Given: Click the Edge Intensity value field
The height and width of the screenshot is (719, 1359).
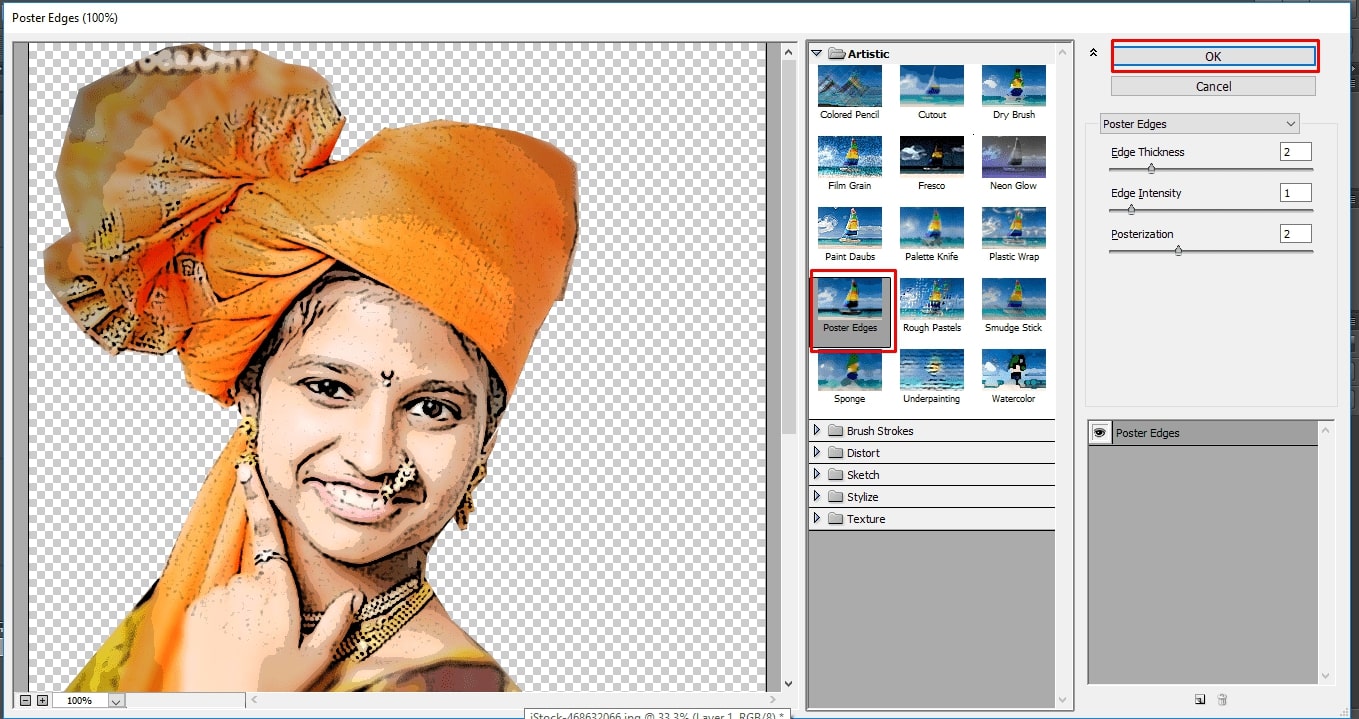Looking at the screenshot, I should coord(1295,193).
